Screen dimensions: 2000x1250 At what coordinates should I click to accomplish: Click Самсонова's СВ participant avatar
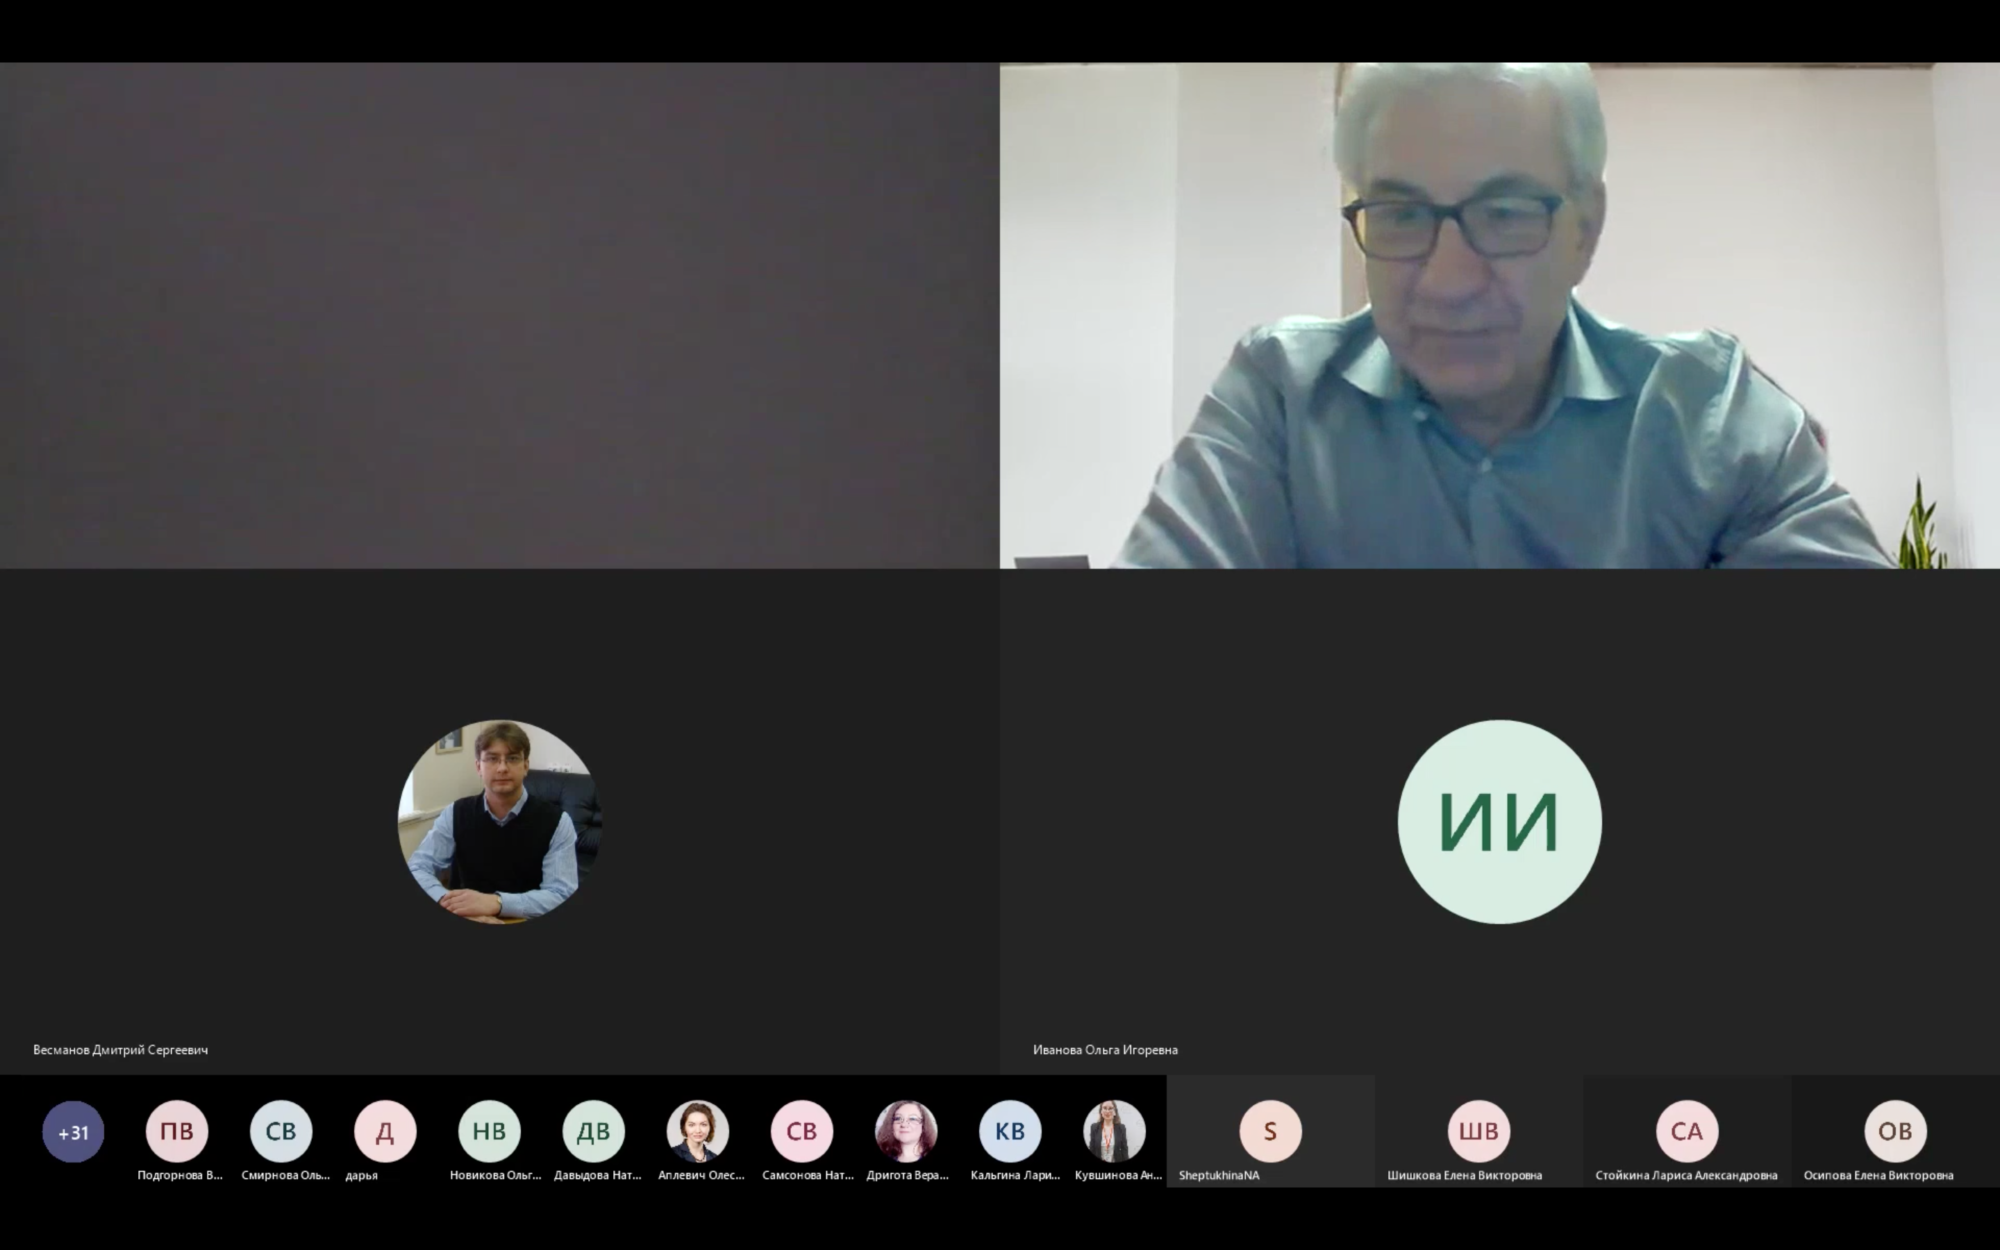[x=802, y=1131]
